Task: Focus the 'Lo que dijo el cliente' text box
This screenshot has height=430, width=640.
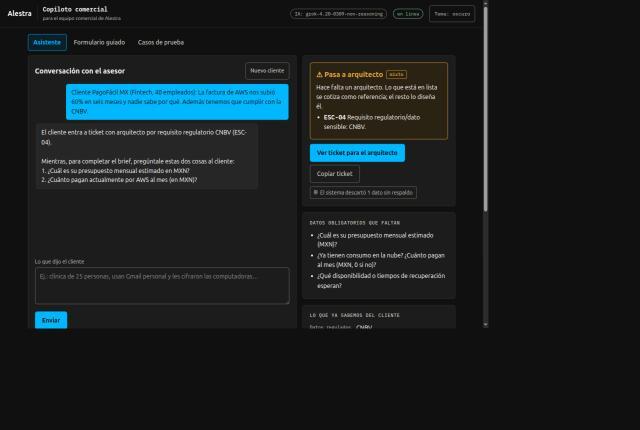Action: click(162, 286)
